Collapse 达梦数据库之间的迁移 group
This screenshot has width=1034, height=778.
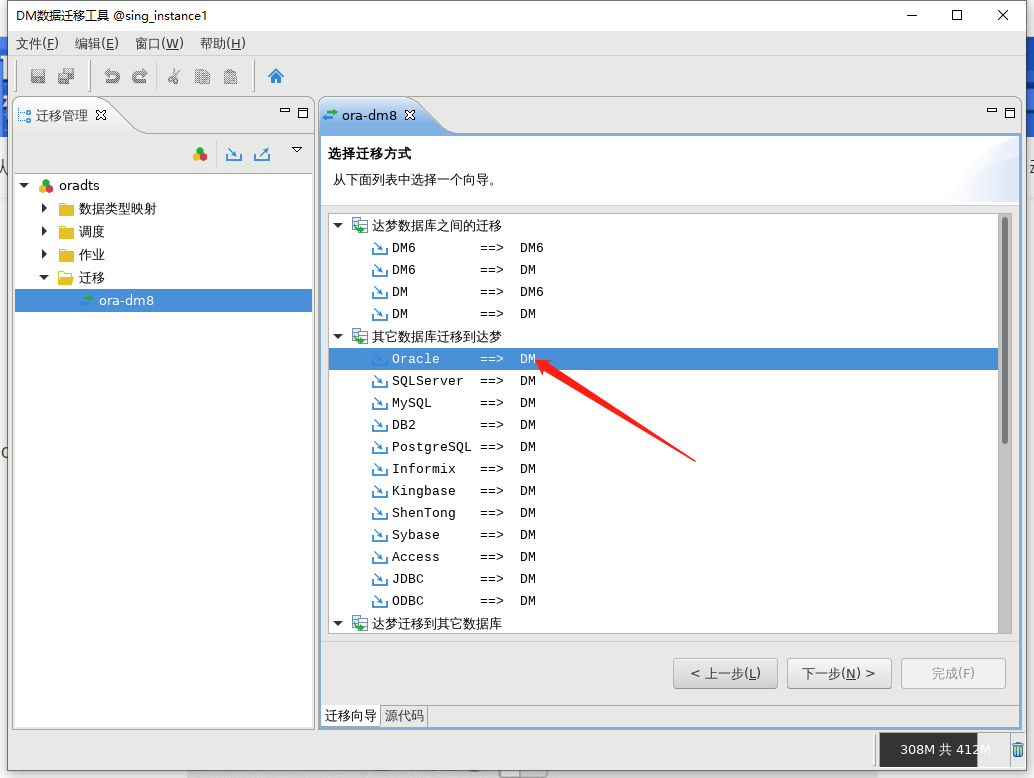point(338,225)
